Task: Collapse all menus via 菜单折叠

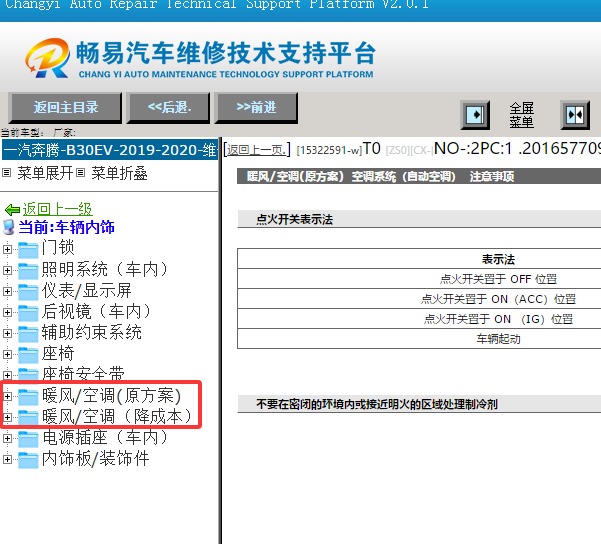Action: click(x=119, y=173)
